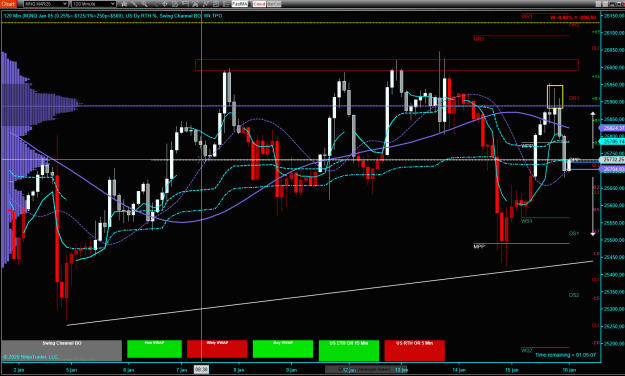Click the DS1 pivot level label
Image resolution: width=625 pixels, height=376 pixels.
click(574, 233)
